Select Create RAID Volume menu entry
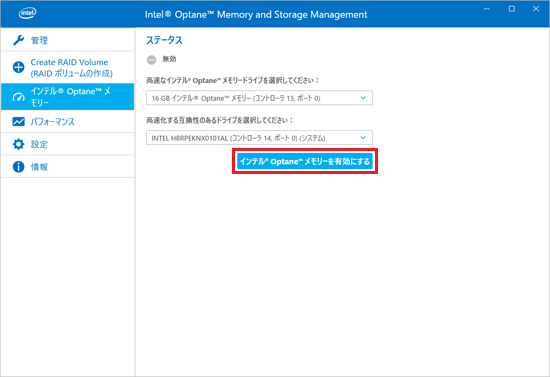Image resolution: width=550 pixels, height=377 pixels. coord(68,67)
